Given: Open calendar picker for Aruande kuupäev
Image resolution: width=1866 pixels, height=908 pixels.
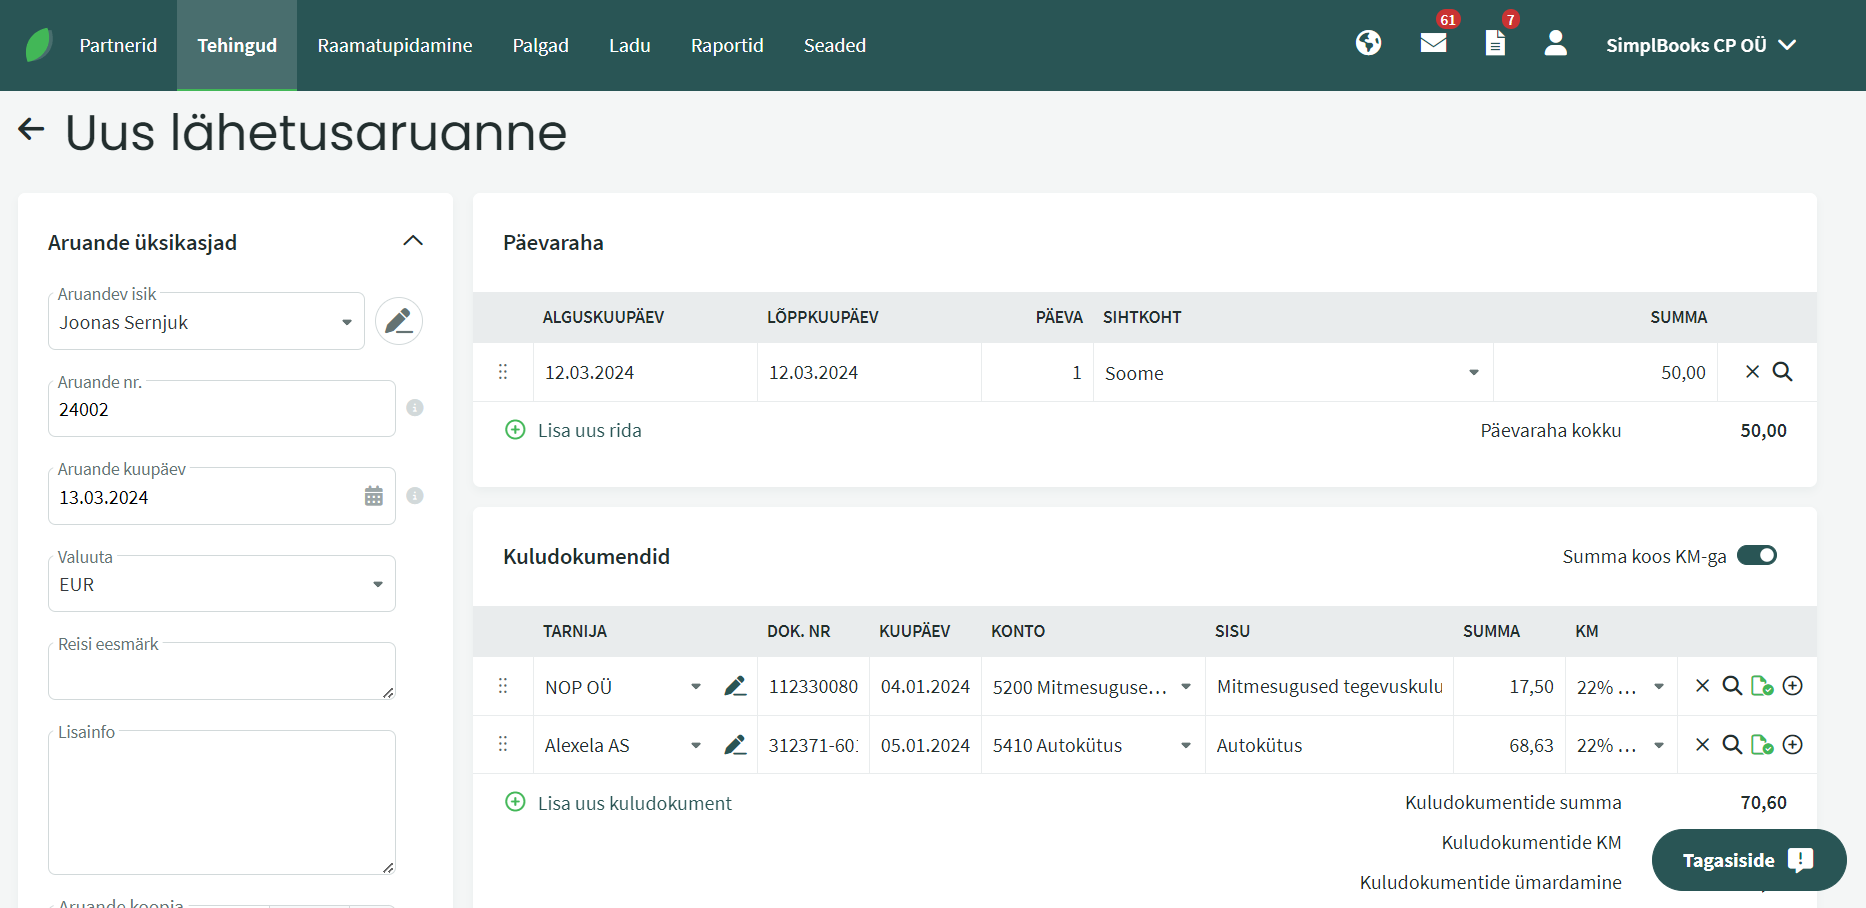Looking at the screenshot, I should click(374, 496).
